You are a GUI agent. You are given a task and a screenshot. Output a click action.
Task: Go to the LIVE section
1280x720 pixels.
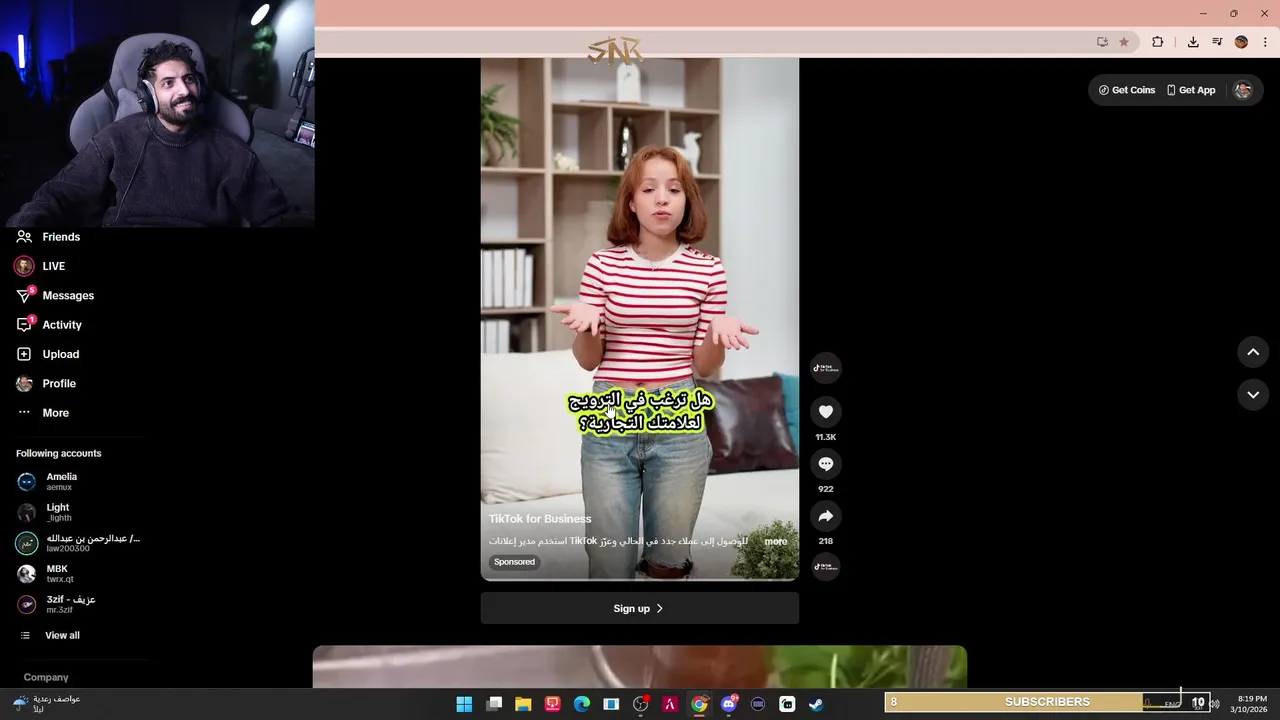tap(40, 266)
